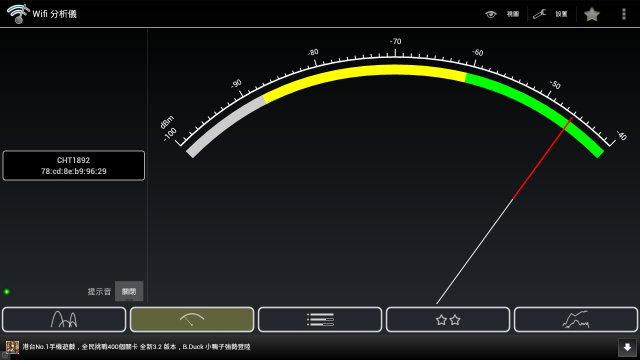Tap the 視圖 view label
This screenshot has width=640, height=360.
pos(513,14)
